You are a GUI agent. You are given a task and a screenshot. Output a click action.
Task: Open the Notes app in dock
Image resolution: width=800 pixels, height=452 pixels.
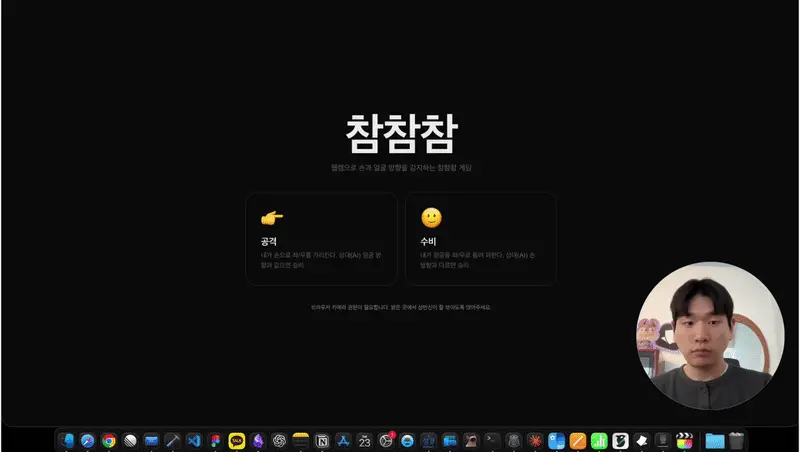301,441
